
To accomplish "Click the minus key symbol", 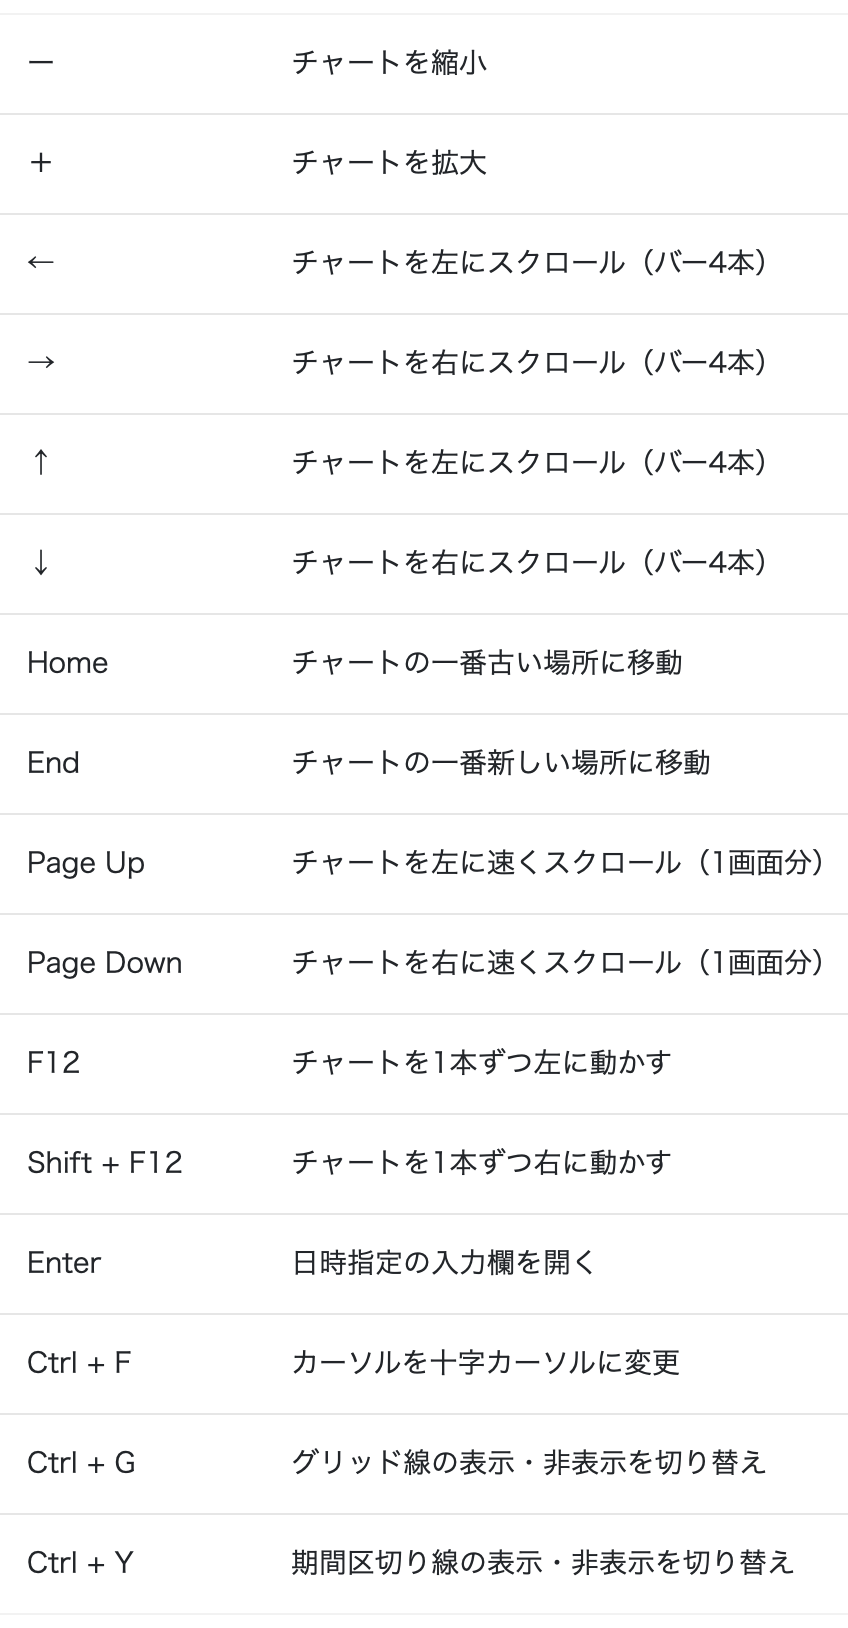I will pos(41,63).
